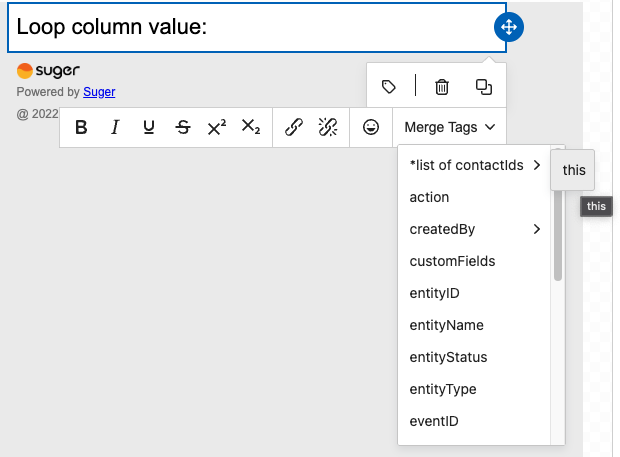Open the emoji picker
The height and width of the screenshot is (457, 620).
[371, 128]
